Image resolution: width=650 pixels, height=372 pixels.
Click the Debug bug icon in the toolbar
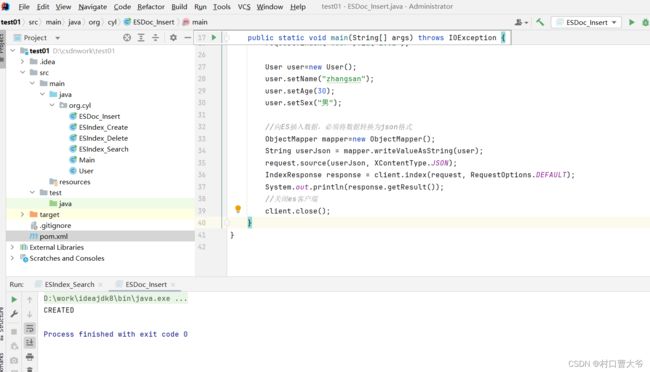click(x=645, y=22)
